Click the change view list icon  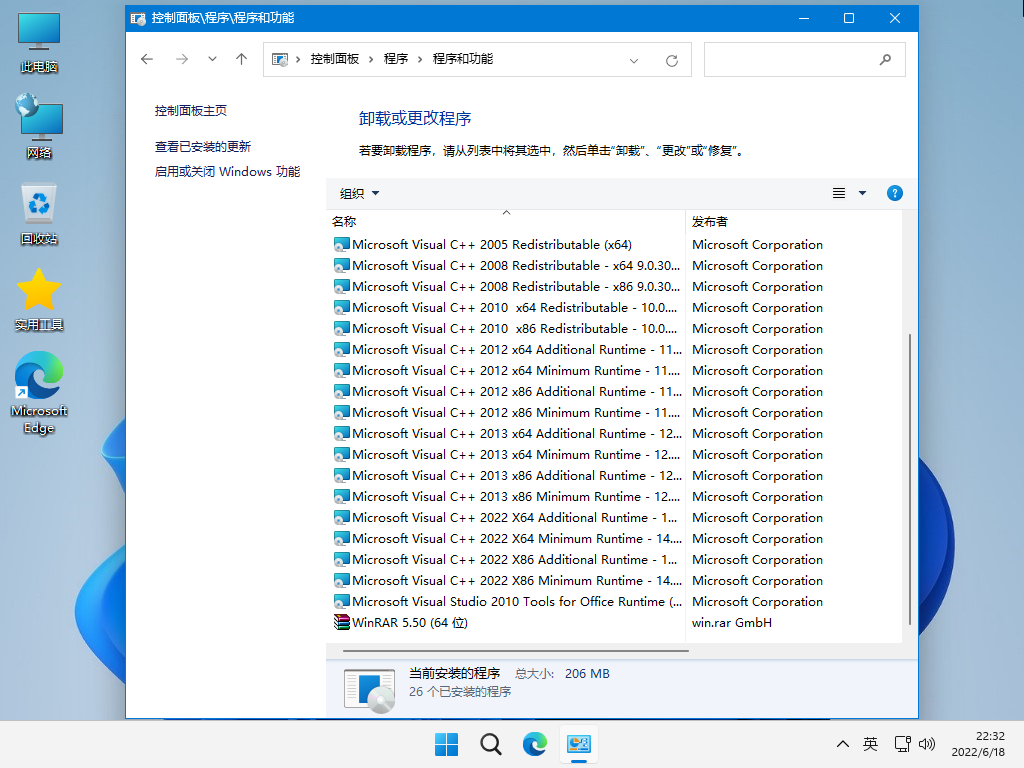pos(839,193)
